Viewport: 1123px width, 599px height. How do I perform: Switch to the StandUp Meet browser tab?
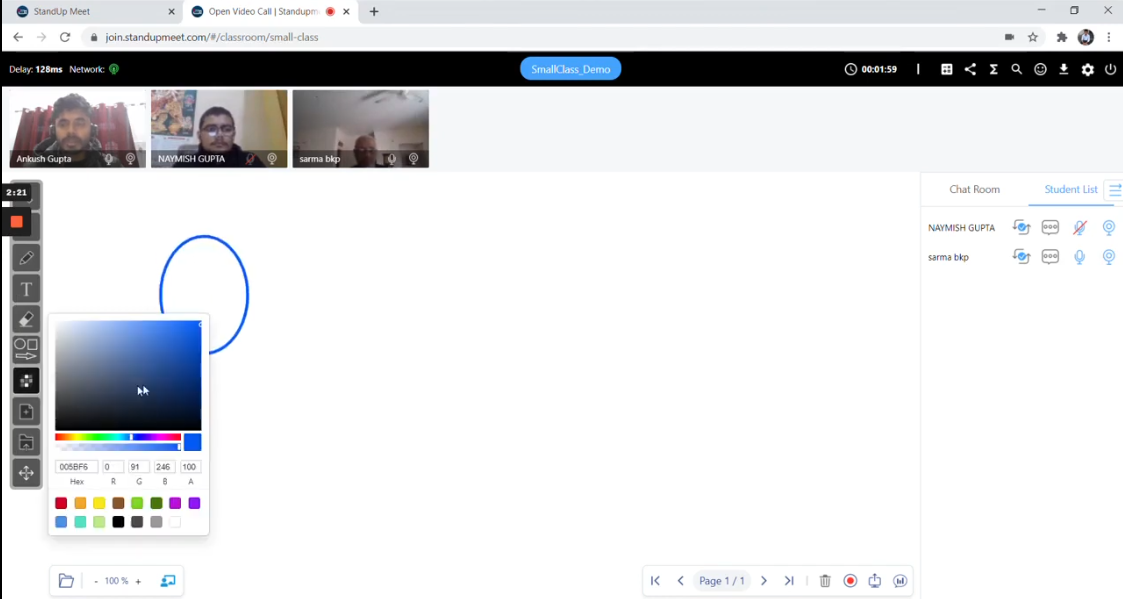(x=93, y=11)
